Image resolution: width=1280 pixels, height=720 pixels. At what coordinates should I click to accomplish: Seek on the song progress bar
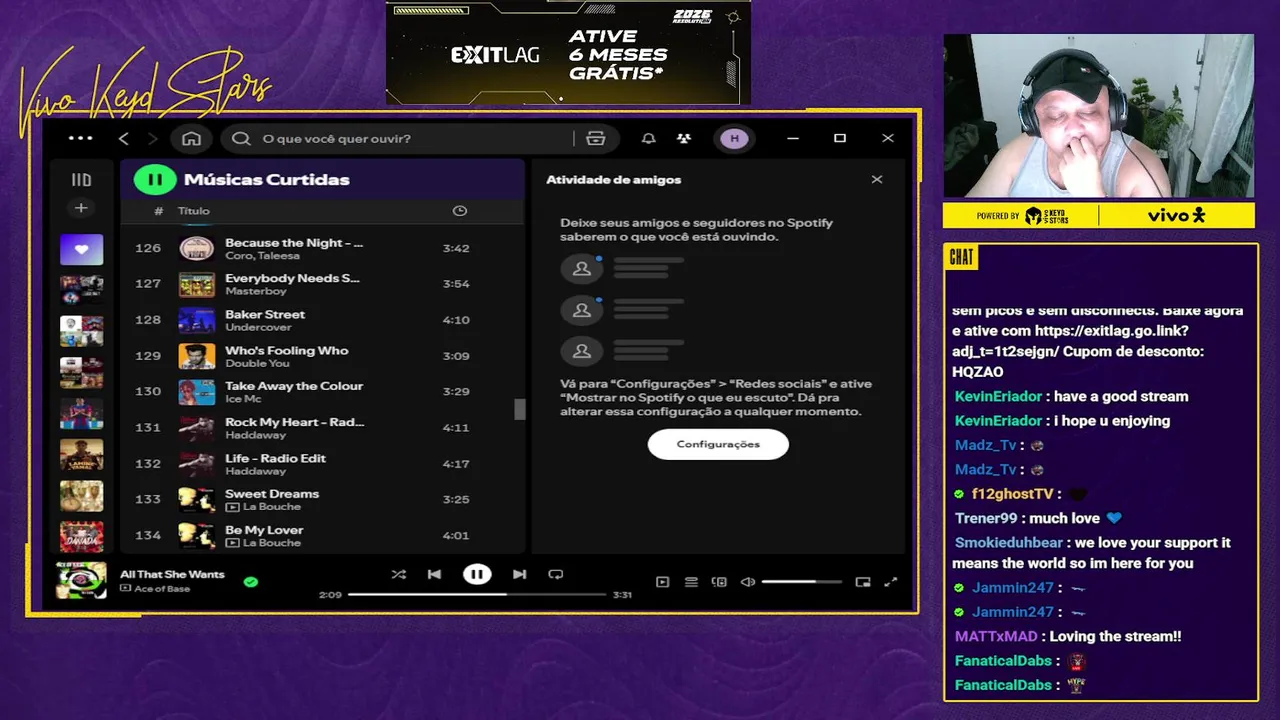(477, 594)
